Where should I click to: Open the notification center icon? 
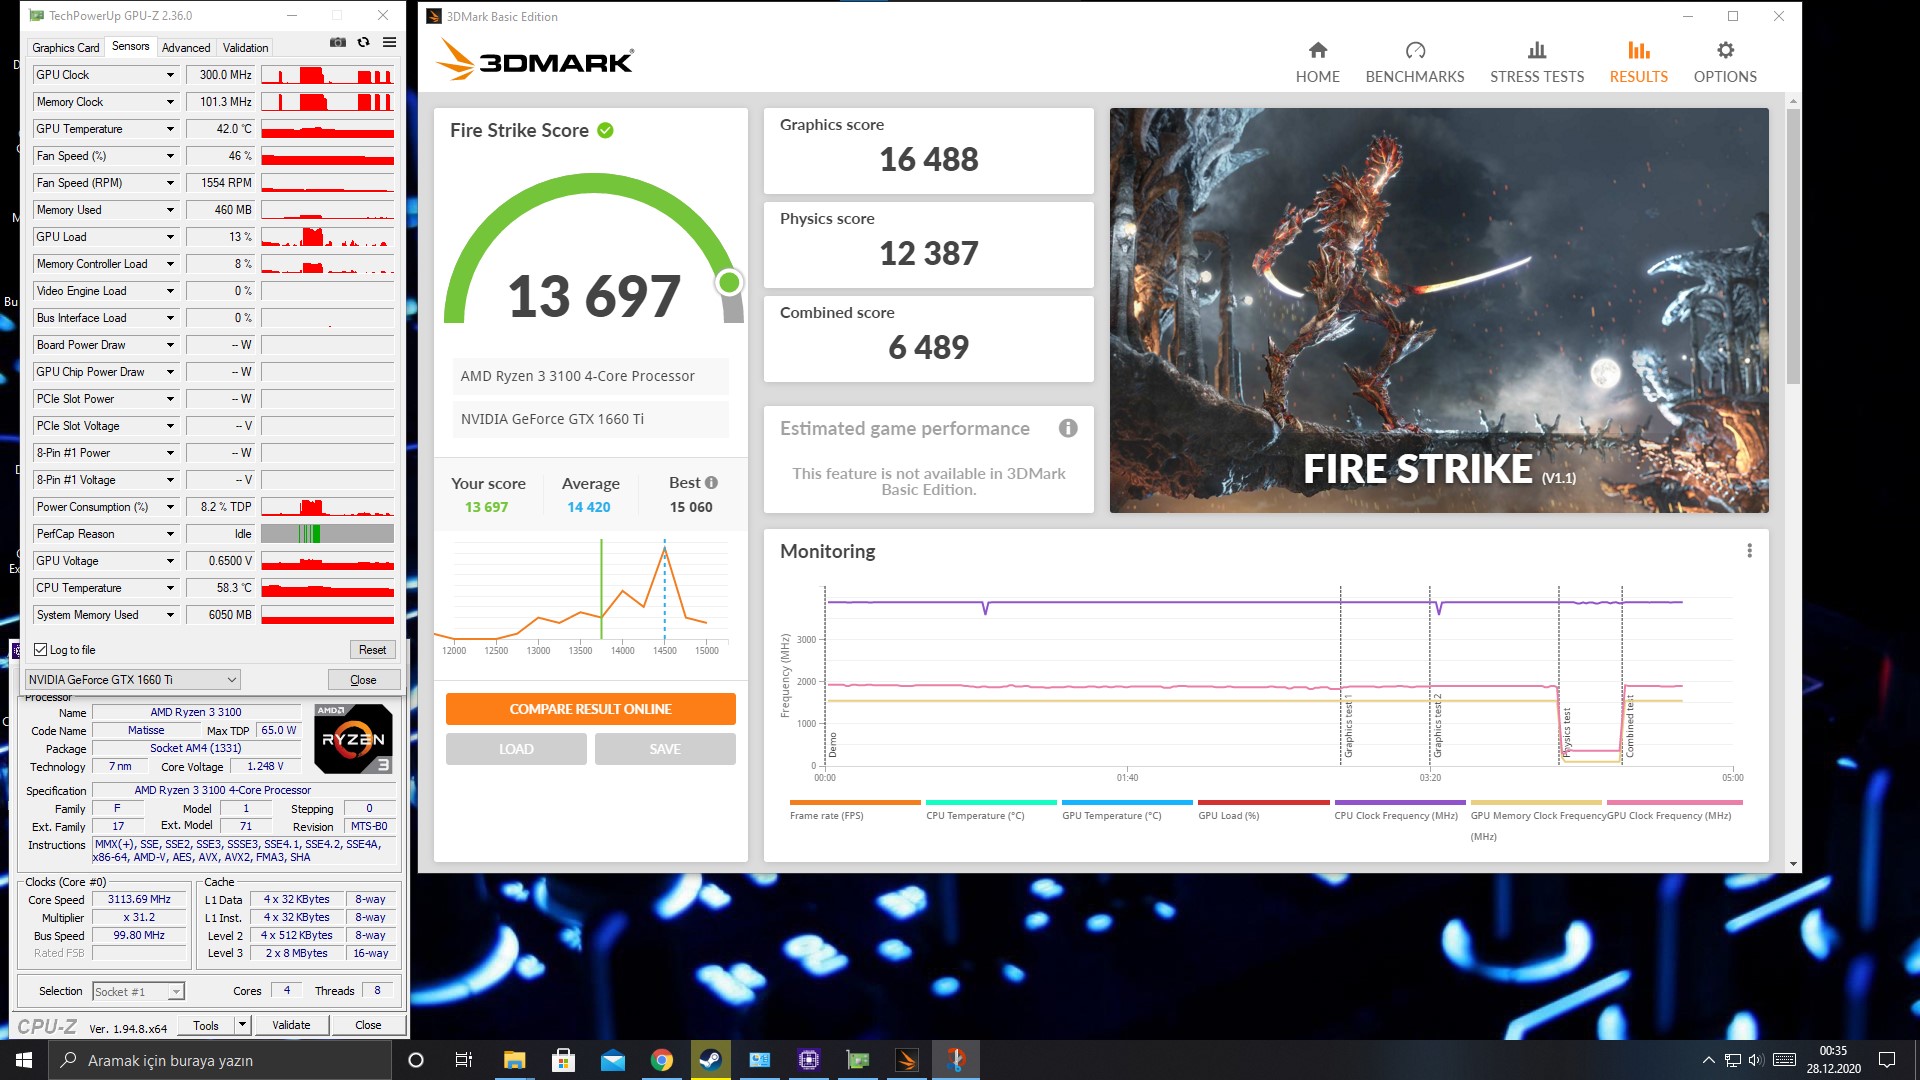point(1887,1060)
